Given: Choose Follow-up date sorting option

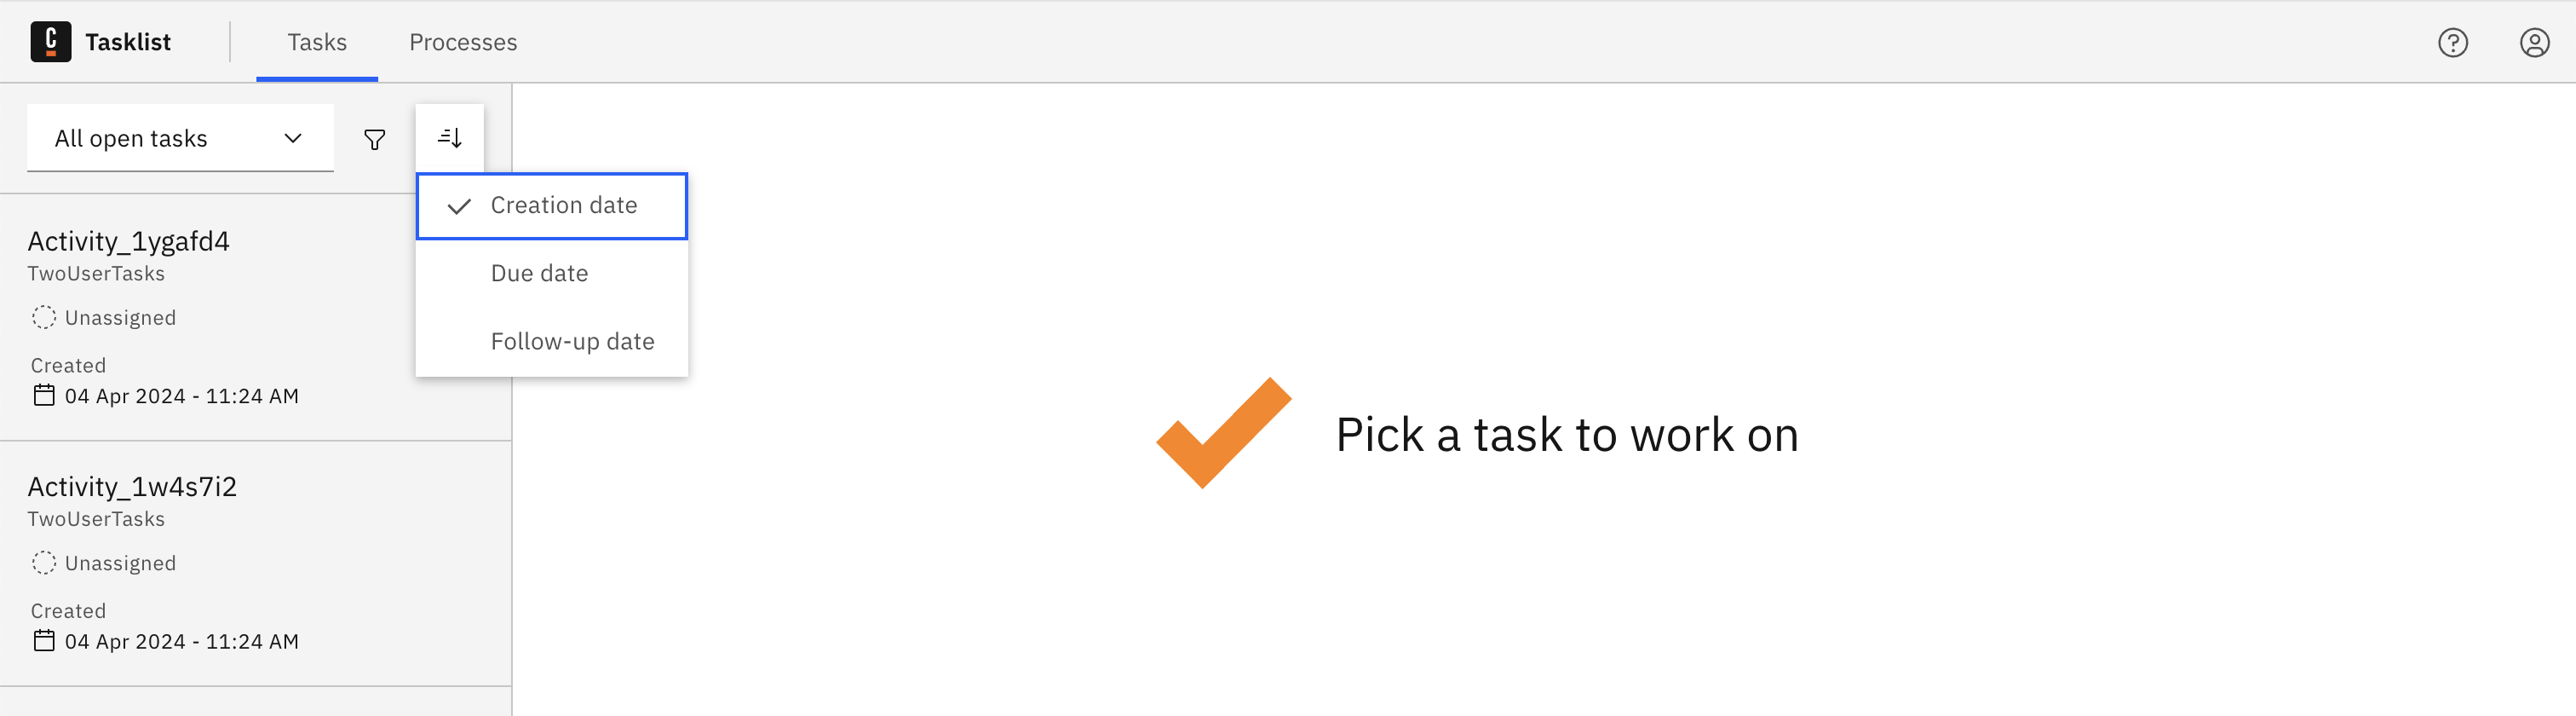Looking at the screenshot, I should coord(572,342).
